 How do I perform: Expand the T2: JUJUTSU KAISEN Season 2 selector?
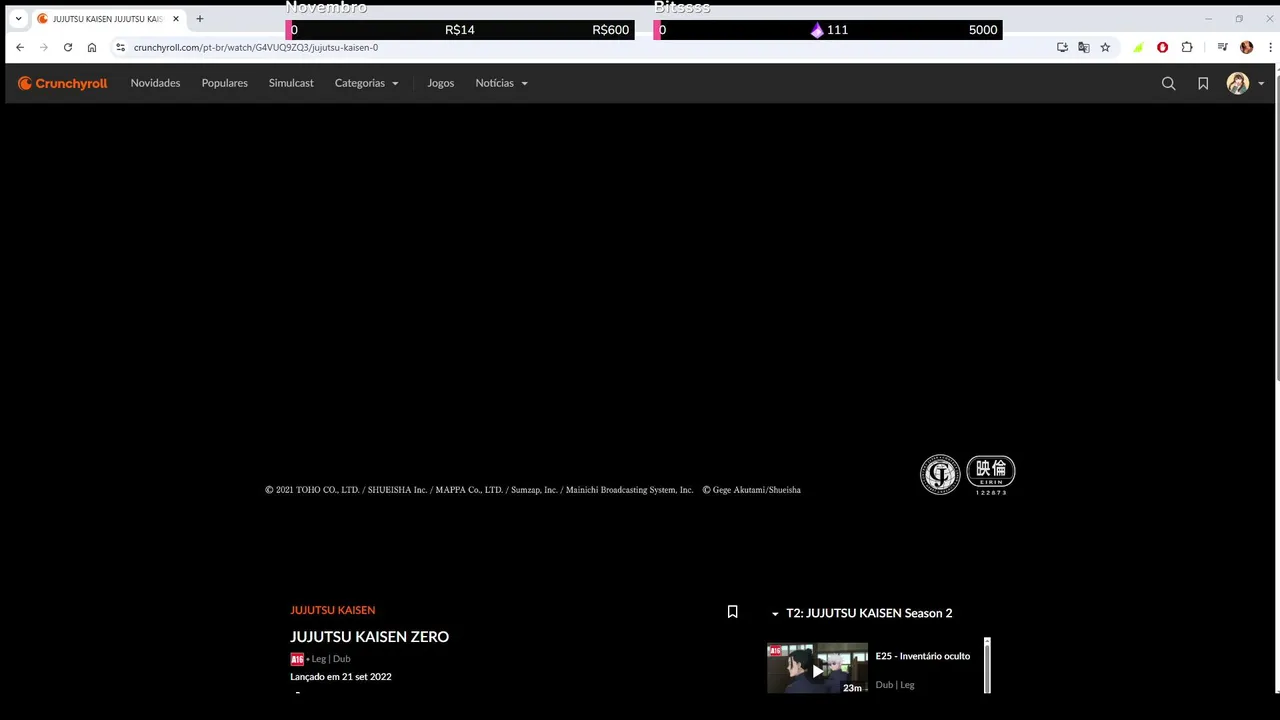(x=861, y=613)
